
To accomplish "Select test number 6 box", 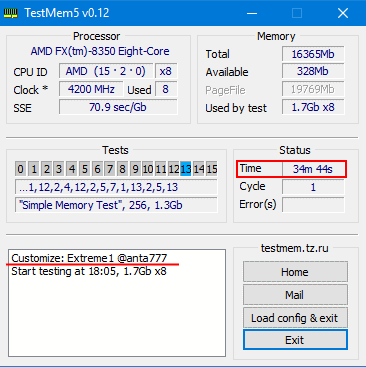I will click(x=97, y=169).
